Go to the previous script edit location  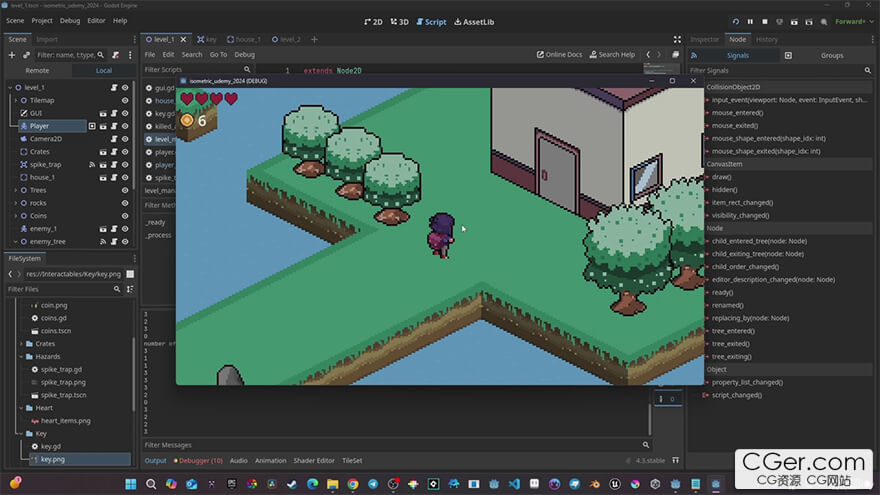(648, 54)
